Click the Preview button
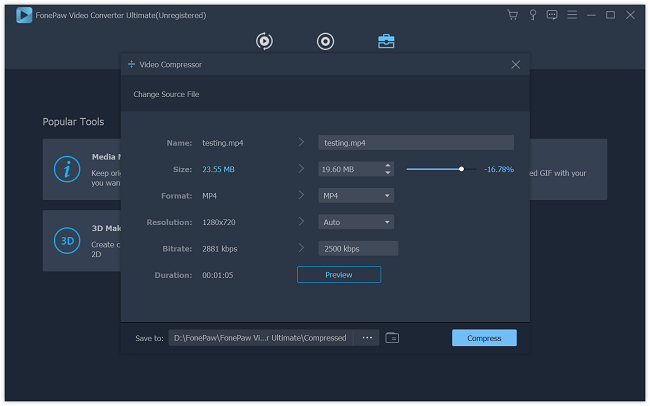The height and width of the screenshot is (406, 650). click(x=339, y=275)
